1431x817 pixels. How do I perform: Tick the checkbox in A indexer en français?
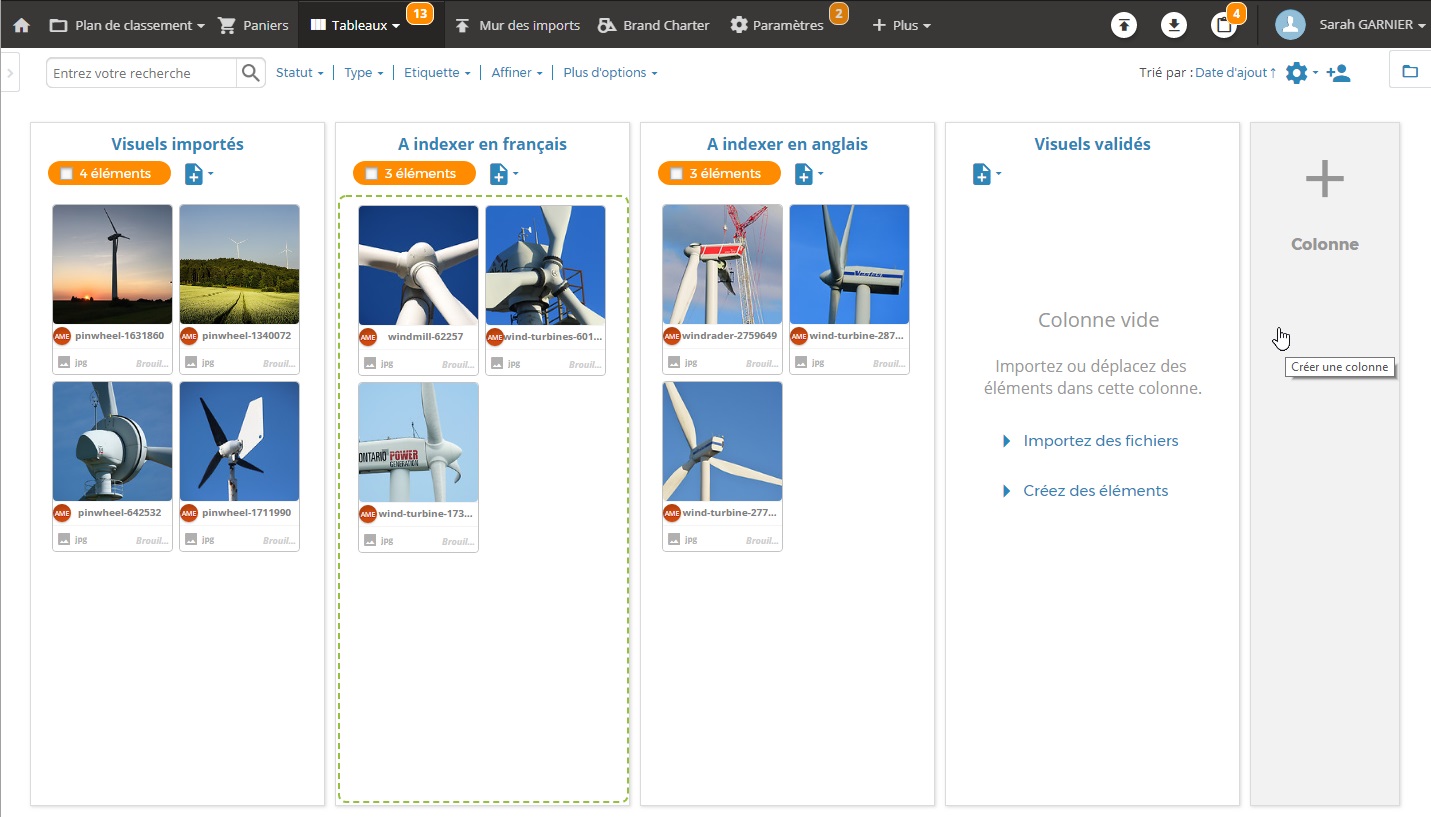click(x=371, y=174)
